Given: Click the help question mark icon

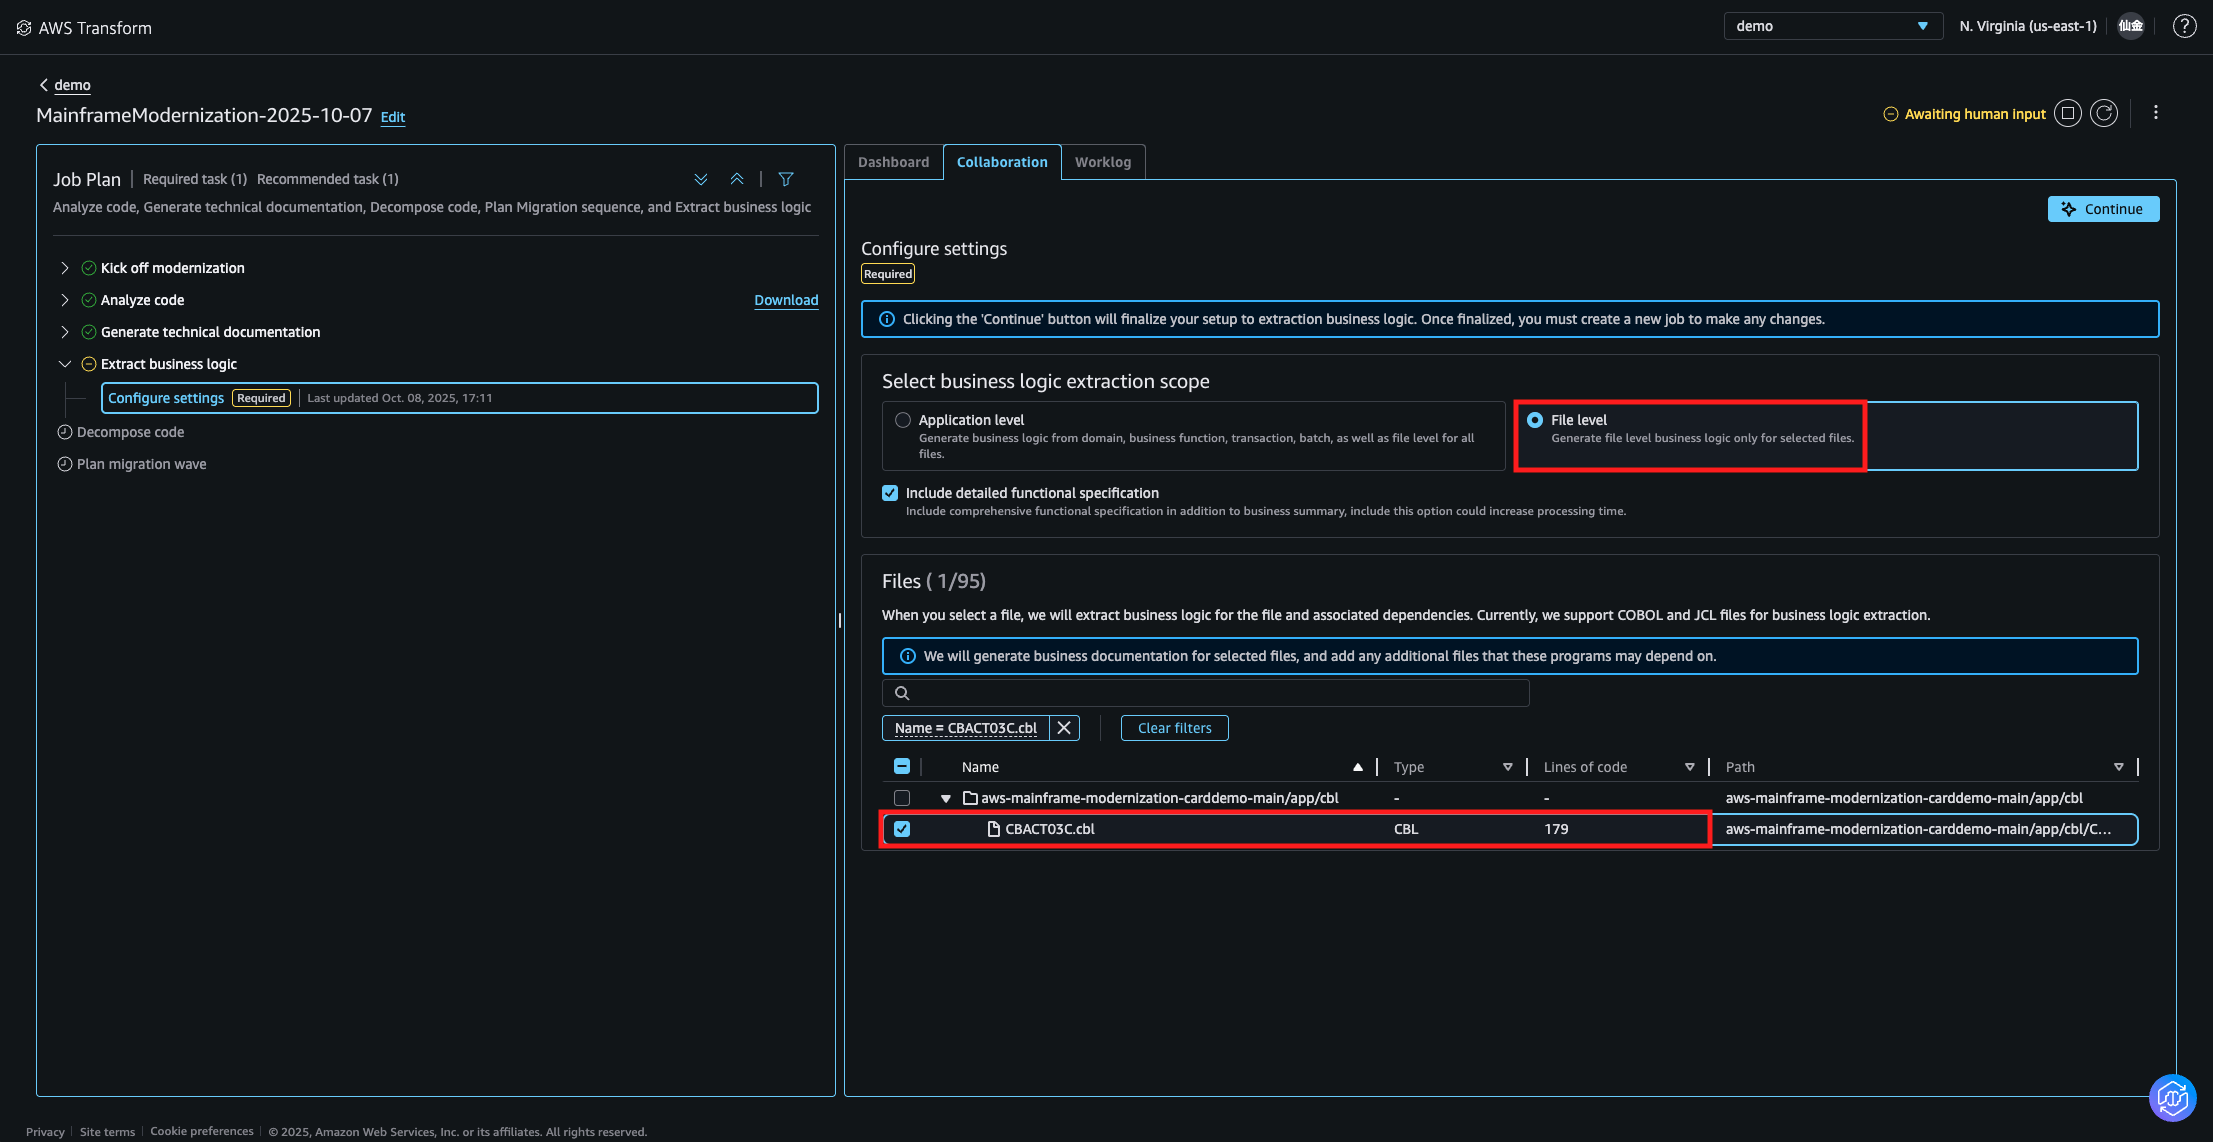Looking at the screenshot, I should pos(2184,27).
